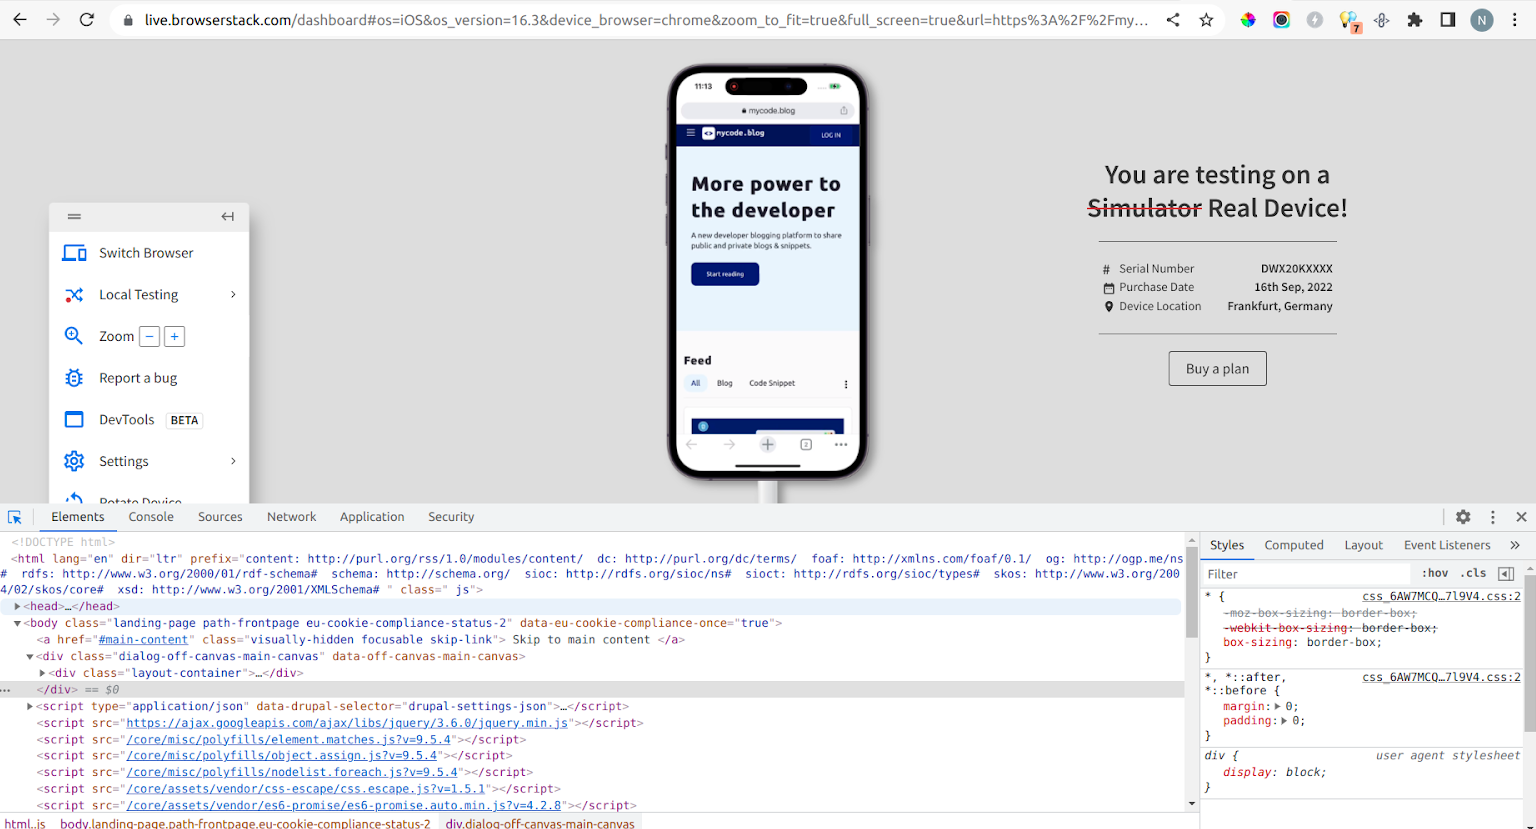Open the Security tab
This screenshot has width=1536, height=829.
(451, 517)
